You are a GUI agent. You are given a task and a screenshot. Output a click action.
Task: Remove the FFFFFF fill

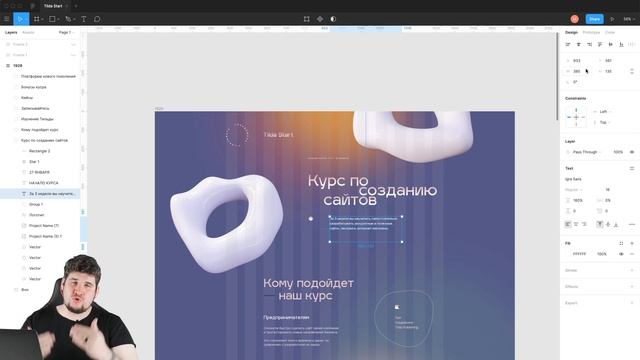(x=632, y=254)
